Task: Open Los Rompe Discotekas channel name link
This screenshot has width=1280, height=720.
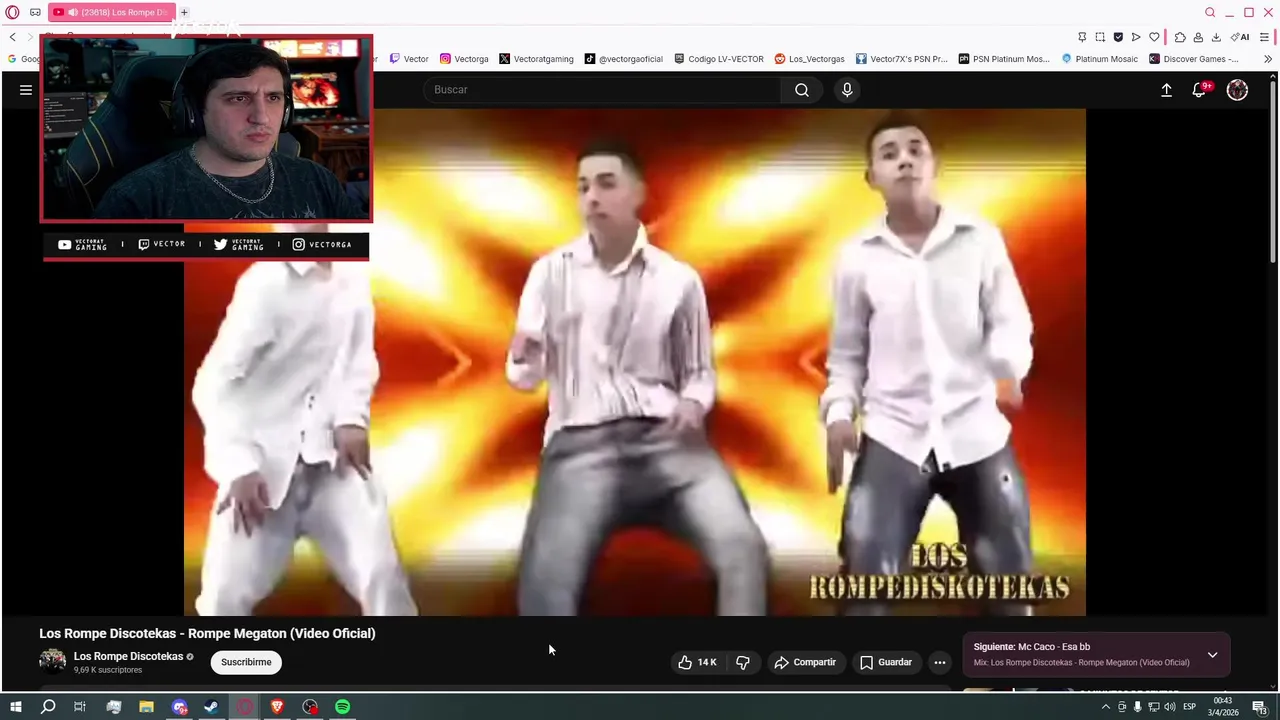Action: point(128,656)
